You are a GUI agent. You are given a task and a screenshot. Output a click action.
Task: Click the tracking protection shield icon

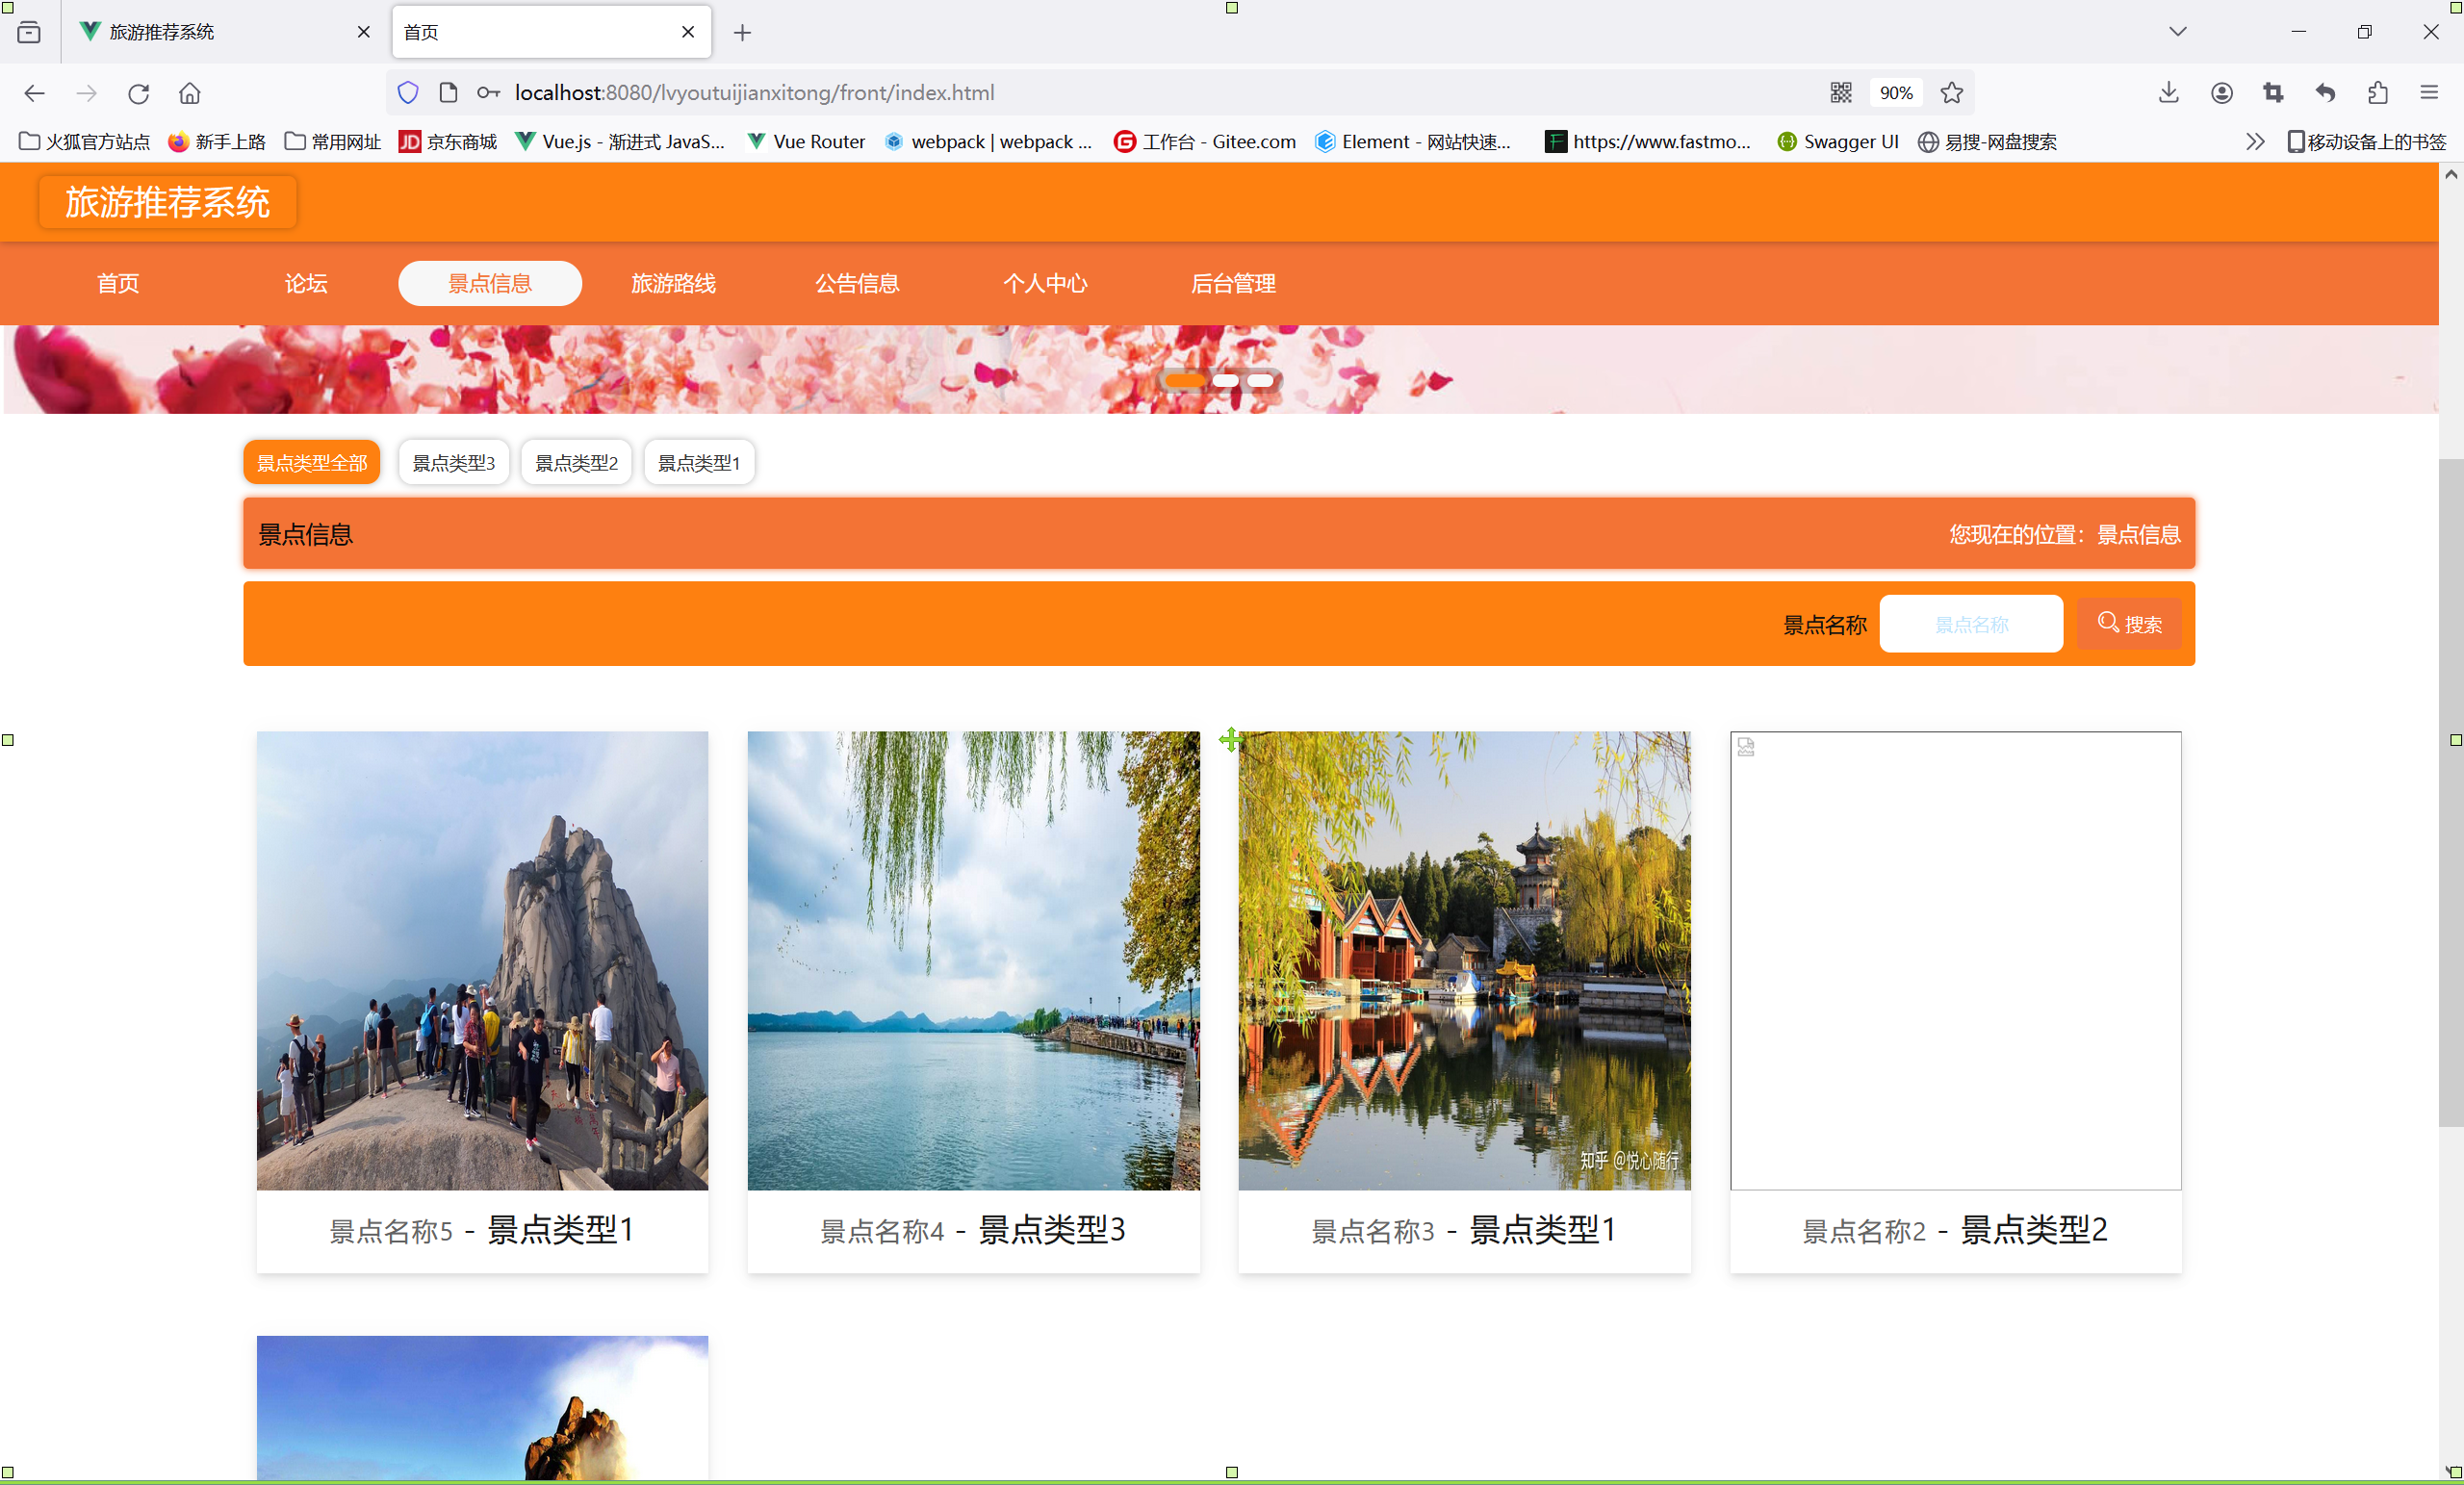(408, 93)
